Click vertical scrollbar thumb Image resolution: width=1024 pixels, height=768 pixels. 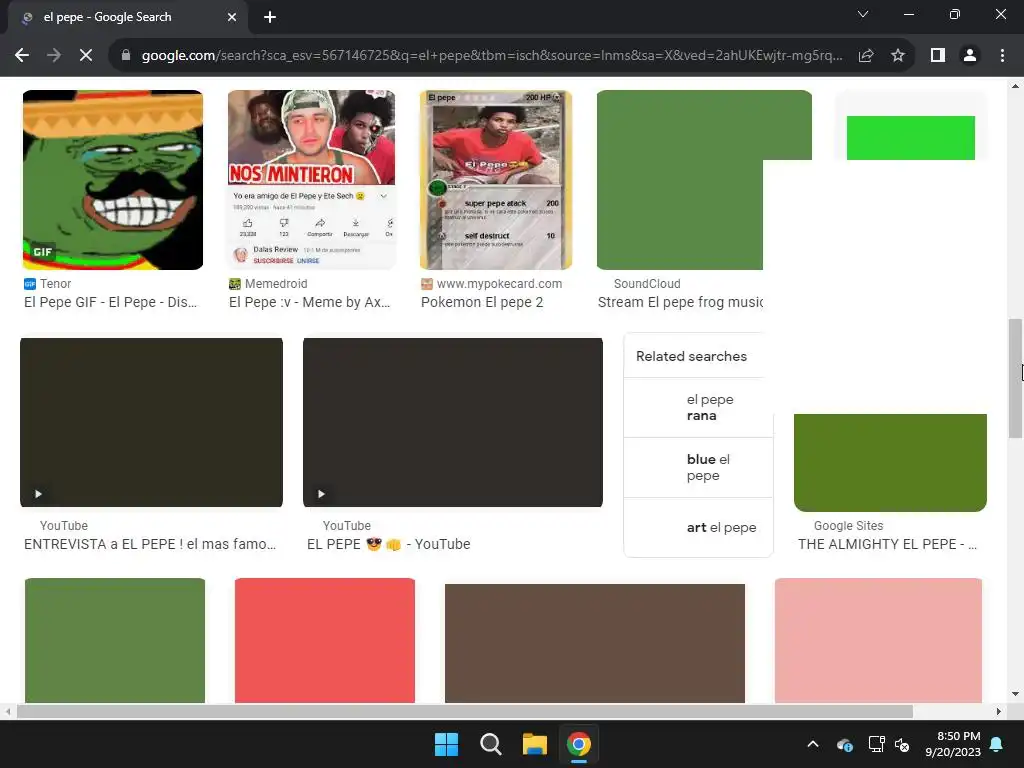[1015, 378]
